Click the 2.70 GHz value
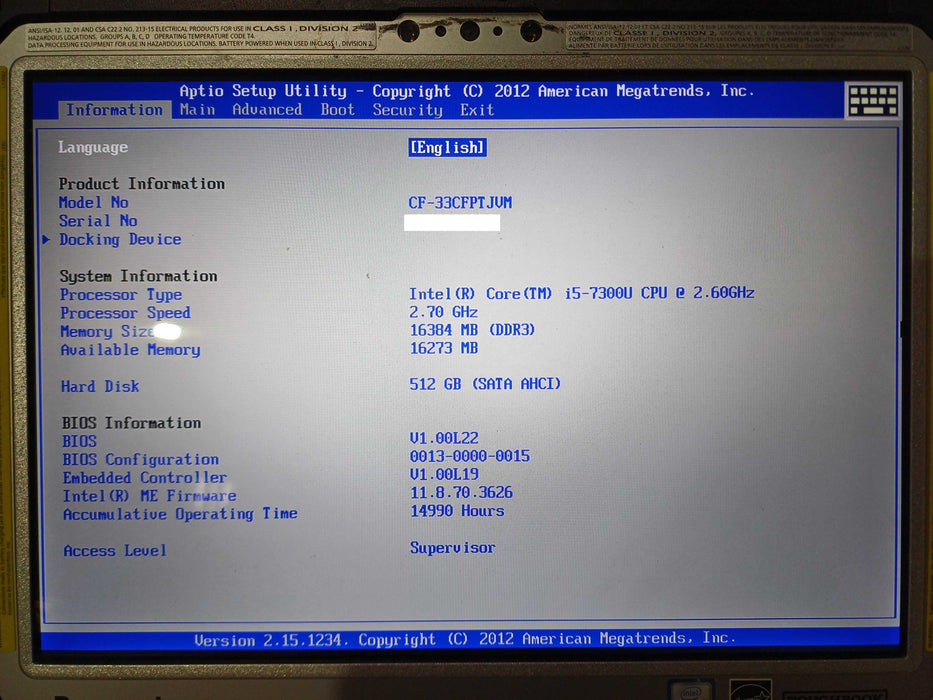Screen dimensions: 933x700 pos(443,312)
